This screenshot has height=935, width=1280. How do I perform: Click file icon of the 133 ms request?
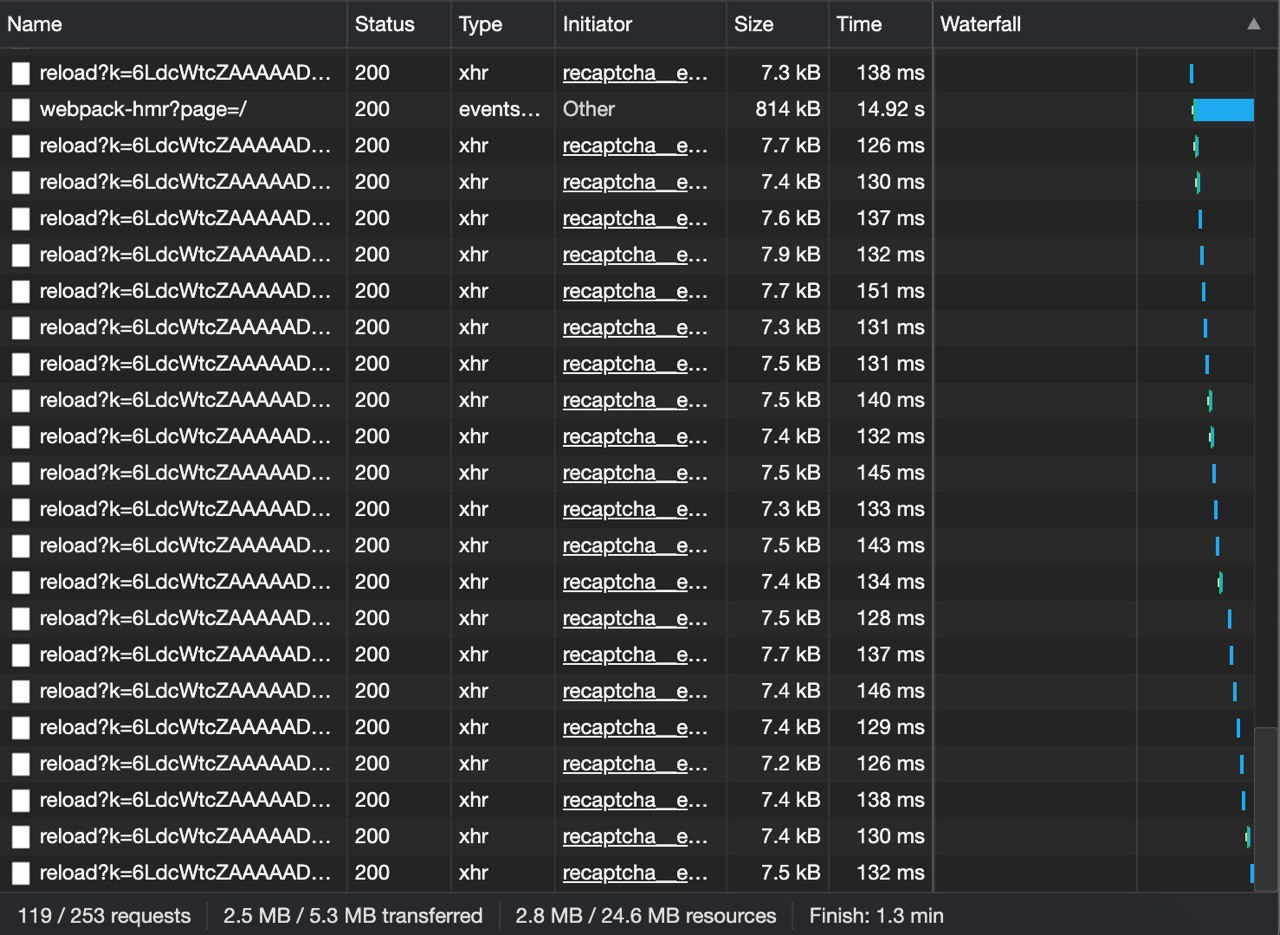(21, 509)
